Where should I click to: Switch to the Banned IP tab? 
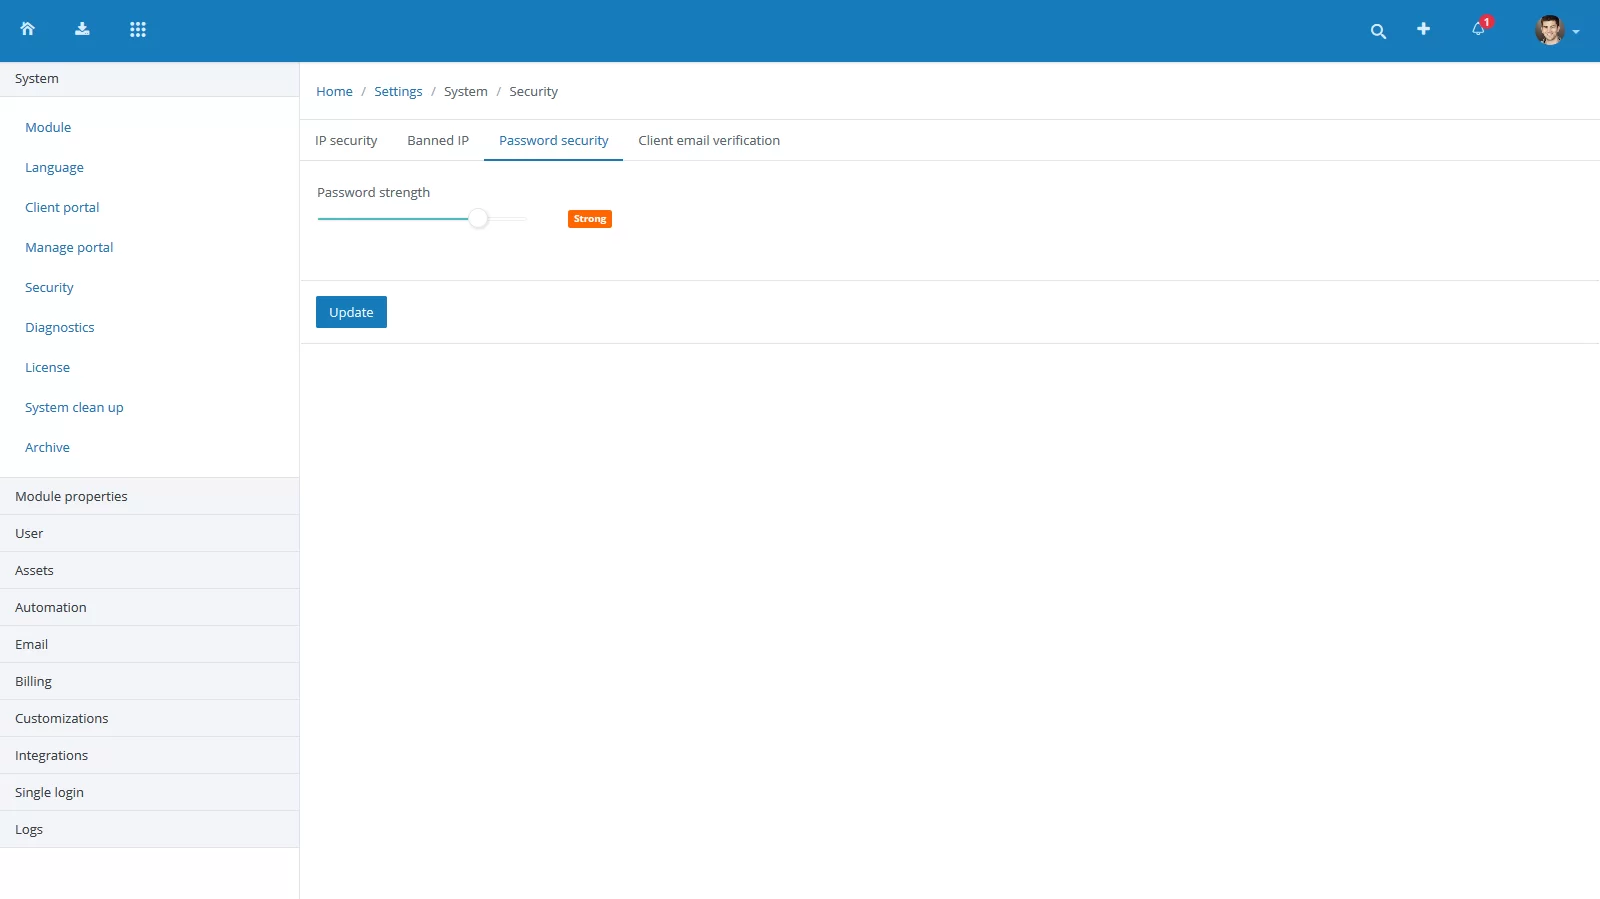point(438,140)
